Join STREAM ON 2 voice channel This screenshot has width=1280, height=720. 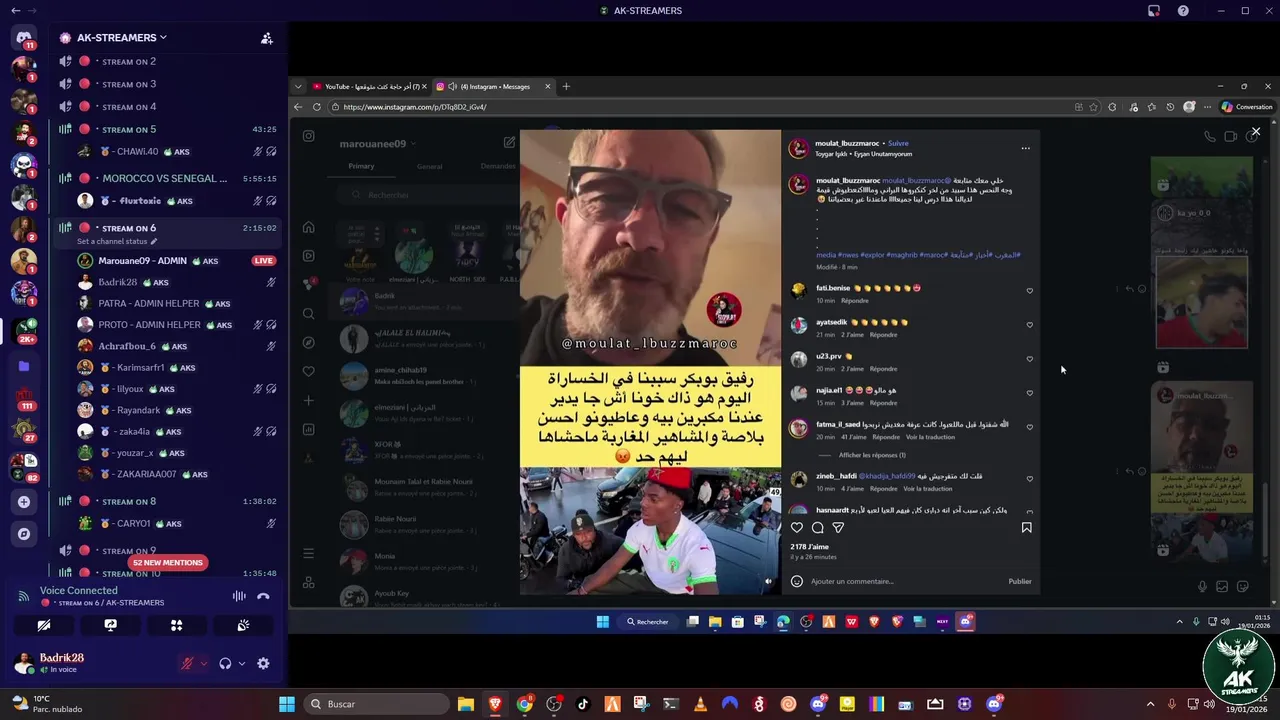pyautogui.click(x=168, y=62)
